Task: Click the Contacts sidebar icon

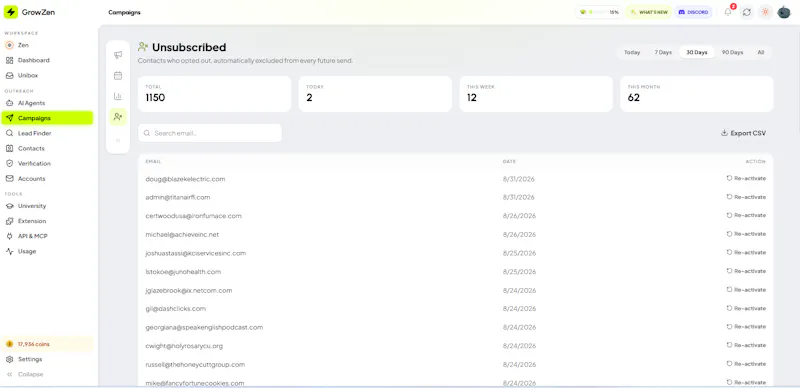Action: click(9, 149)
